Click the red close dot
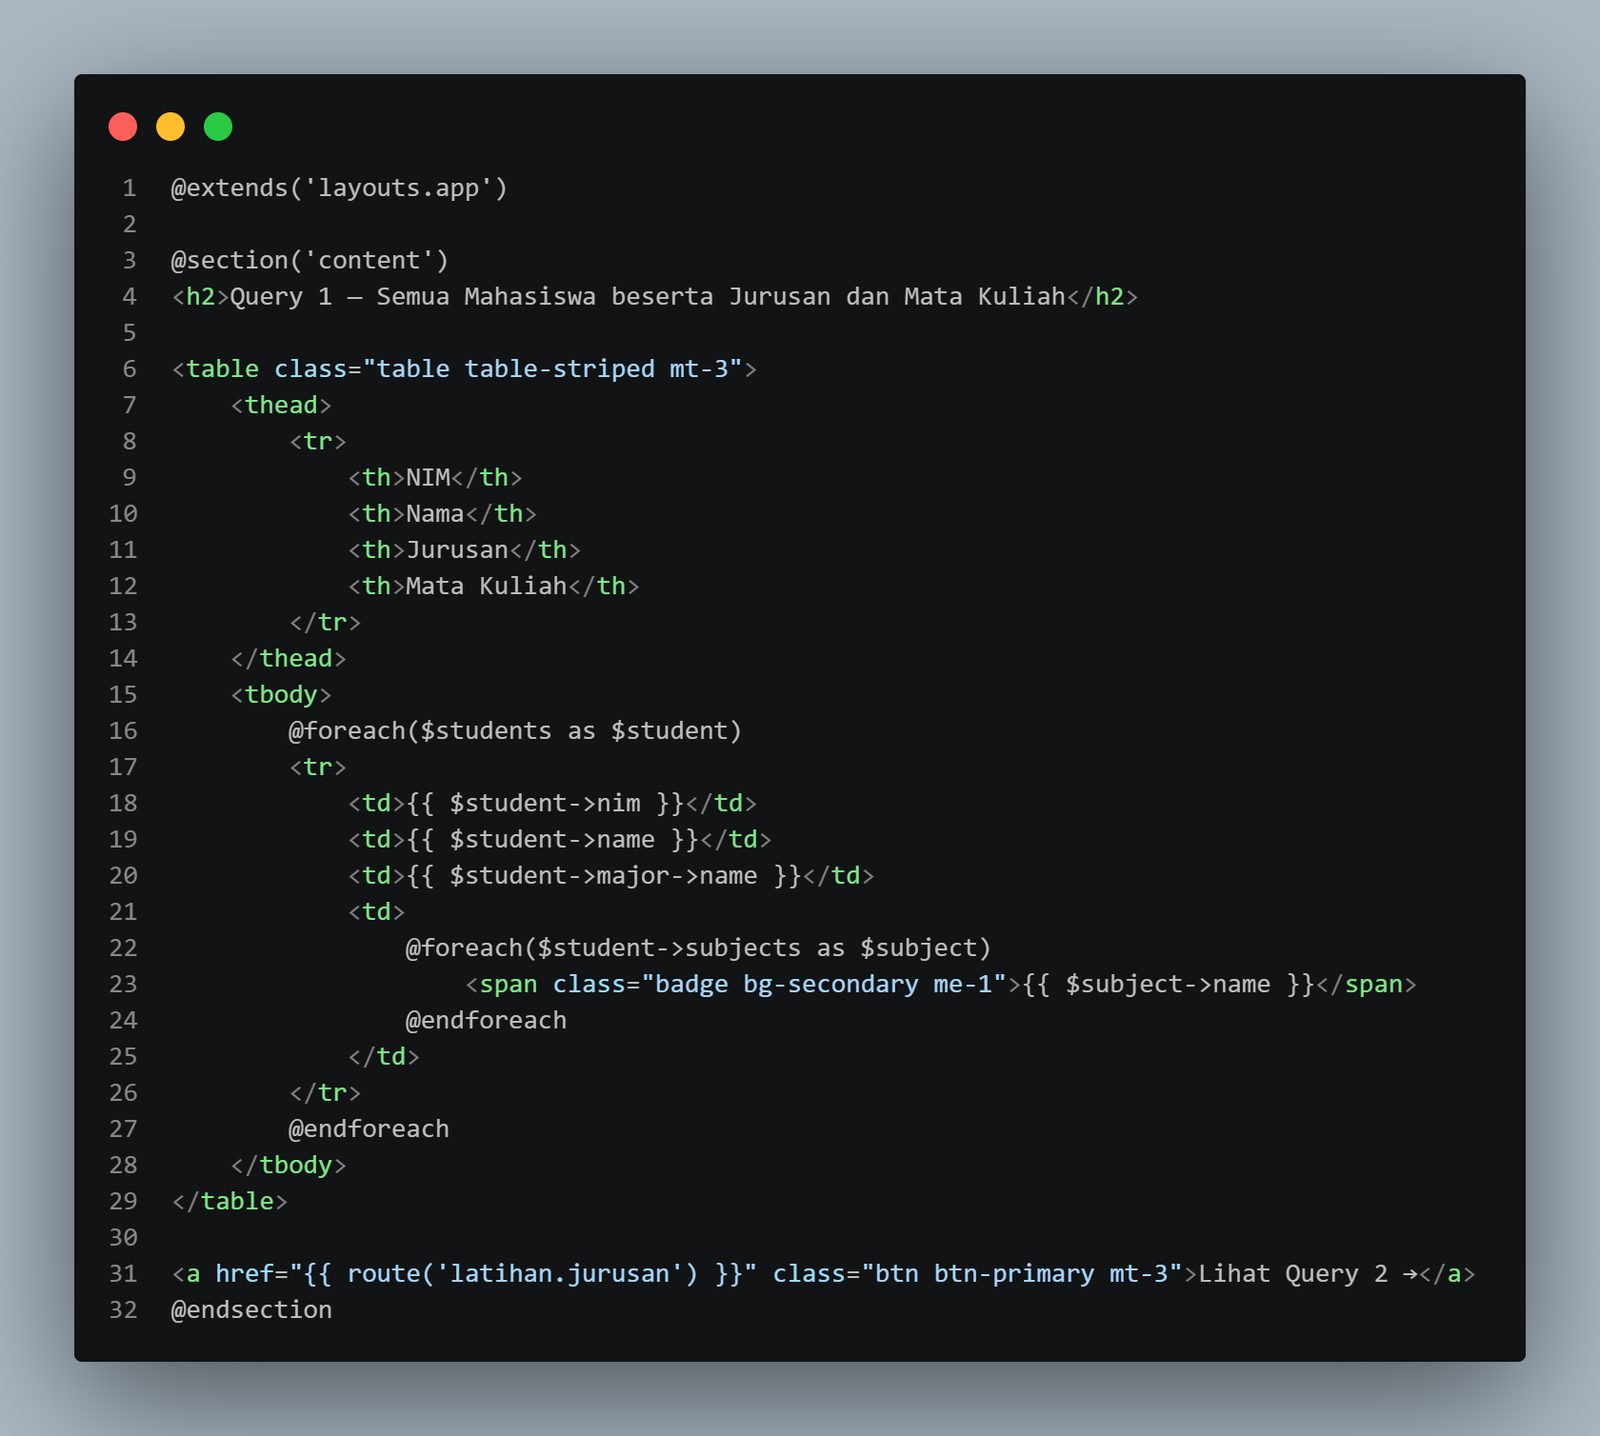This screenshot has height=1436, width=1600. [123, 127]
